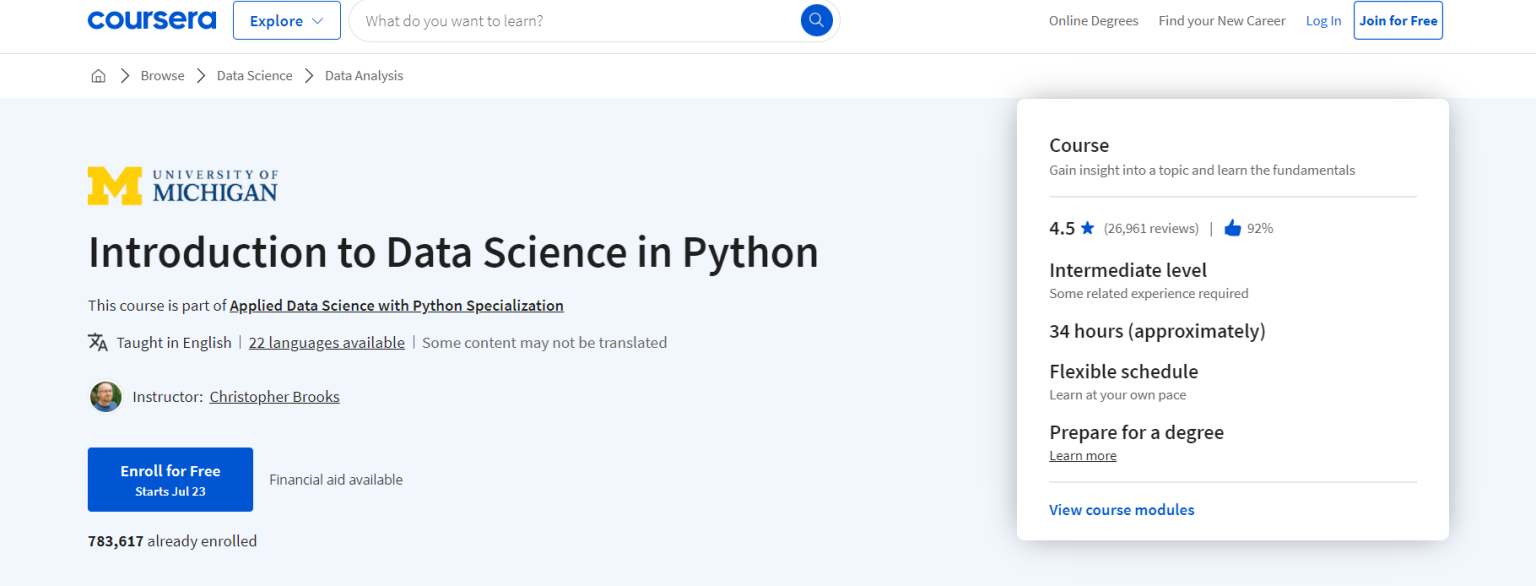Click the home breadcrumb icon
This screenshot has width=1536, height=586.
tap(98, 76)
